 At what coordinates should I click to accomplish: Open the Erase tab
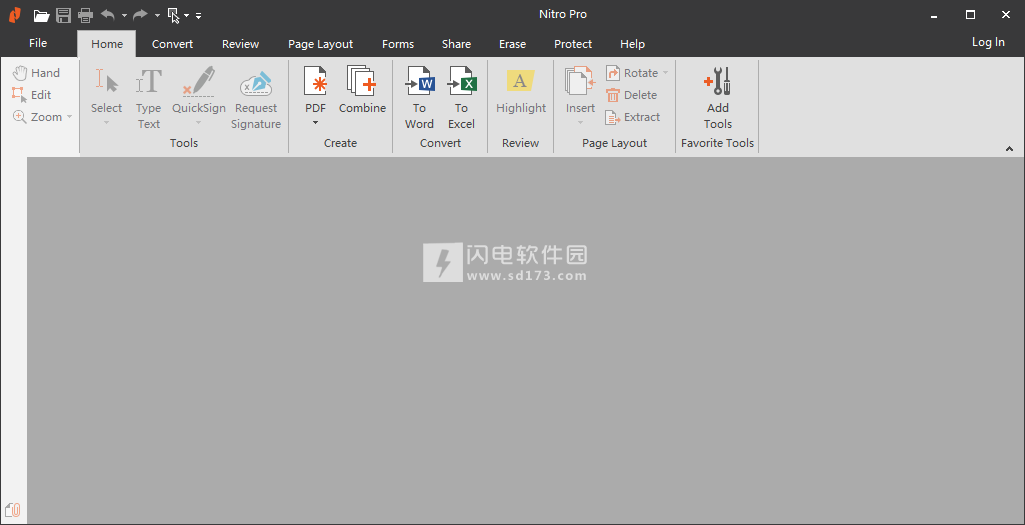click(x=512, y=44)
